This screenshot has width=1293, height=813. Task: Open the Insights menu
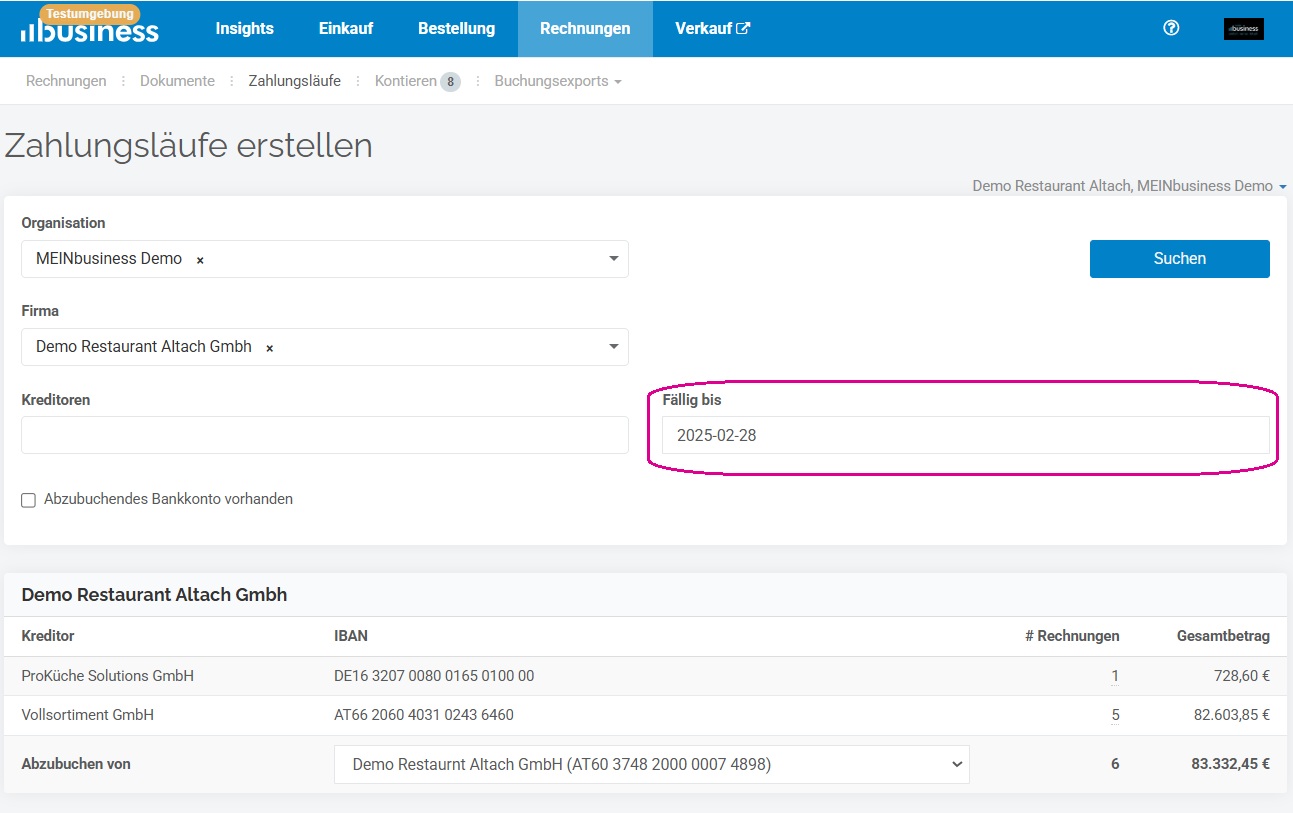pyautogui.click(x=244, y=28)
